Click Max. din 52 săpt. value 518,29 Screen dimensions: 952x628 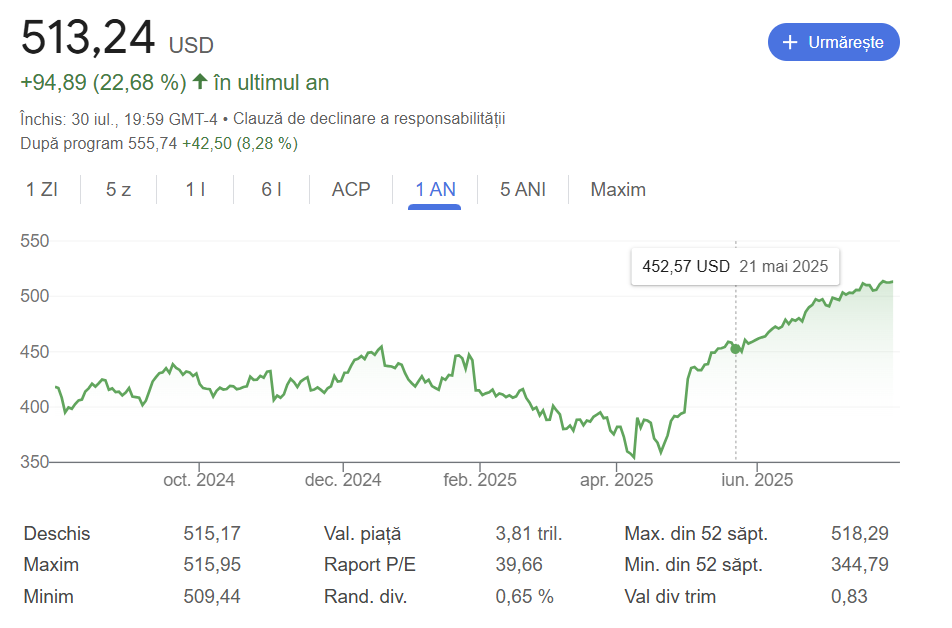click(x=860, y=533)
